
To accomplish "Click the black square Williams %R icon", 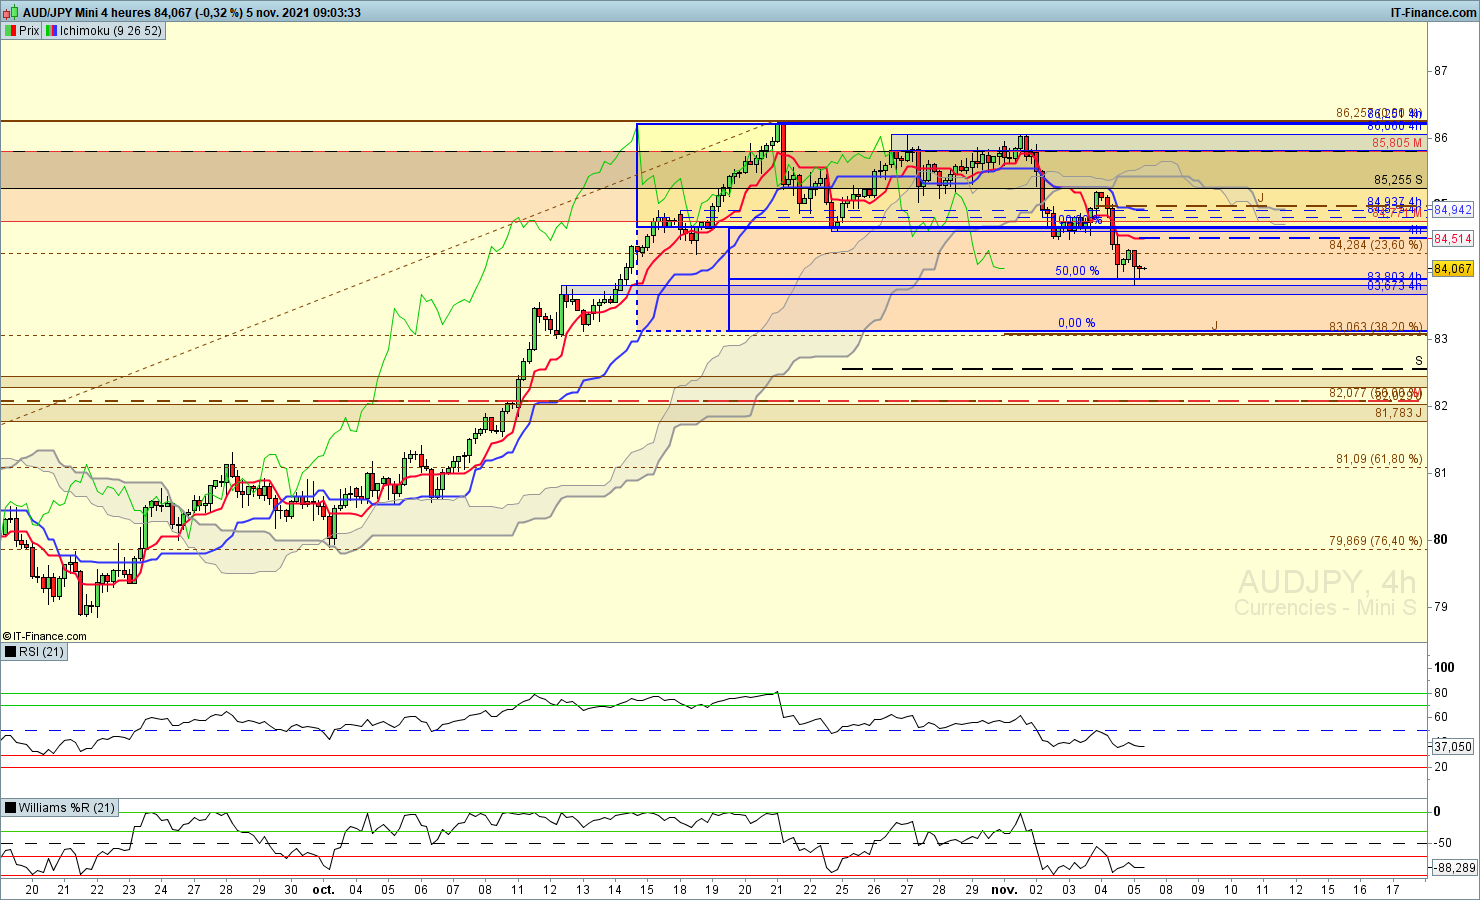I will coord(10,808).
